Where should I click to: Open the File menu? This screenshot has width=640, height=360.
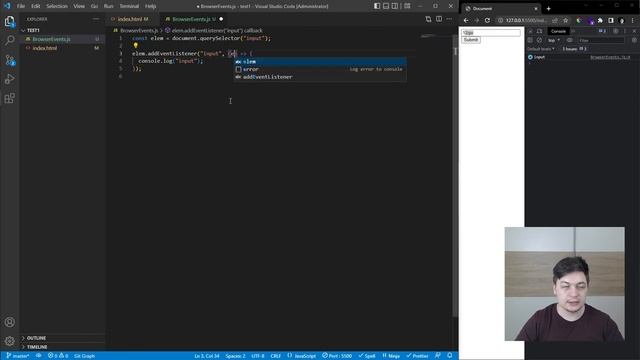(x=21, y=6)
